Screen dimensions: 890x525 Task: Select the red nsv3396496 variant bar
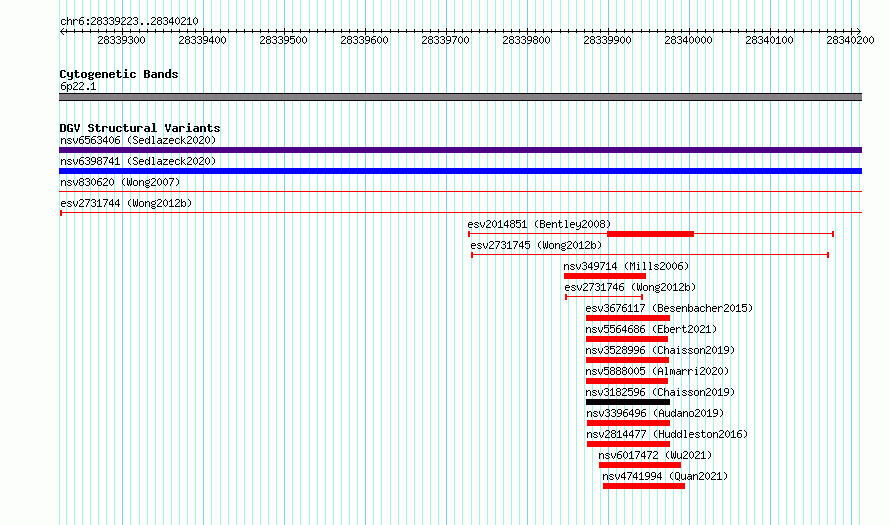628,423
